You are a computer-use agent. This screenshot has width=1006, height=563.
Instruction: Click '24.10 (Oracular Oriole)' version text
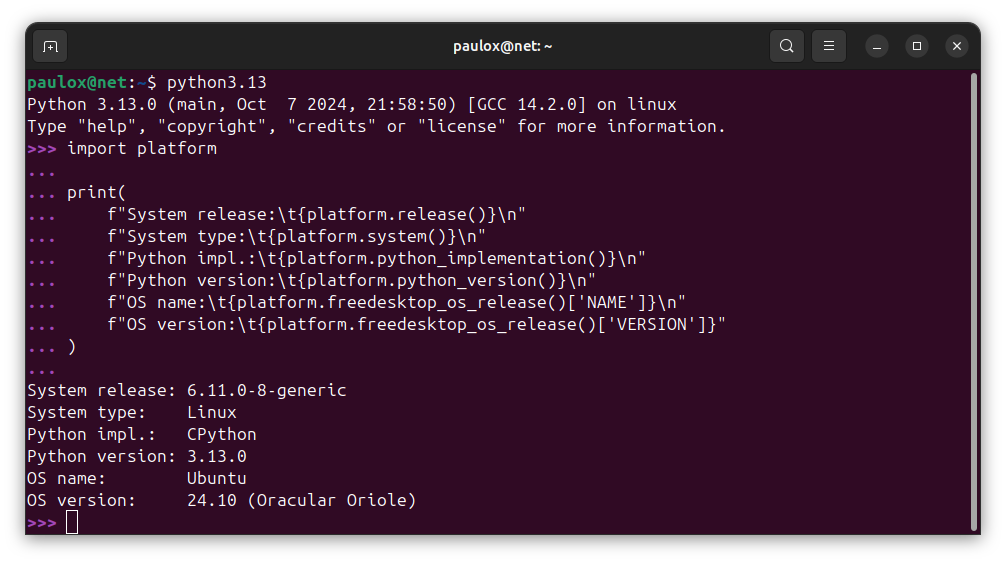click(x=302, y=500)
